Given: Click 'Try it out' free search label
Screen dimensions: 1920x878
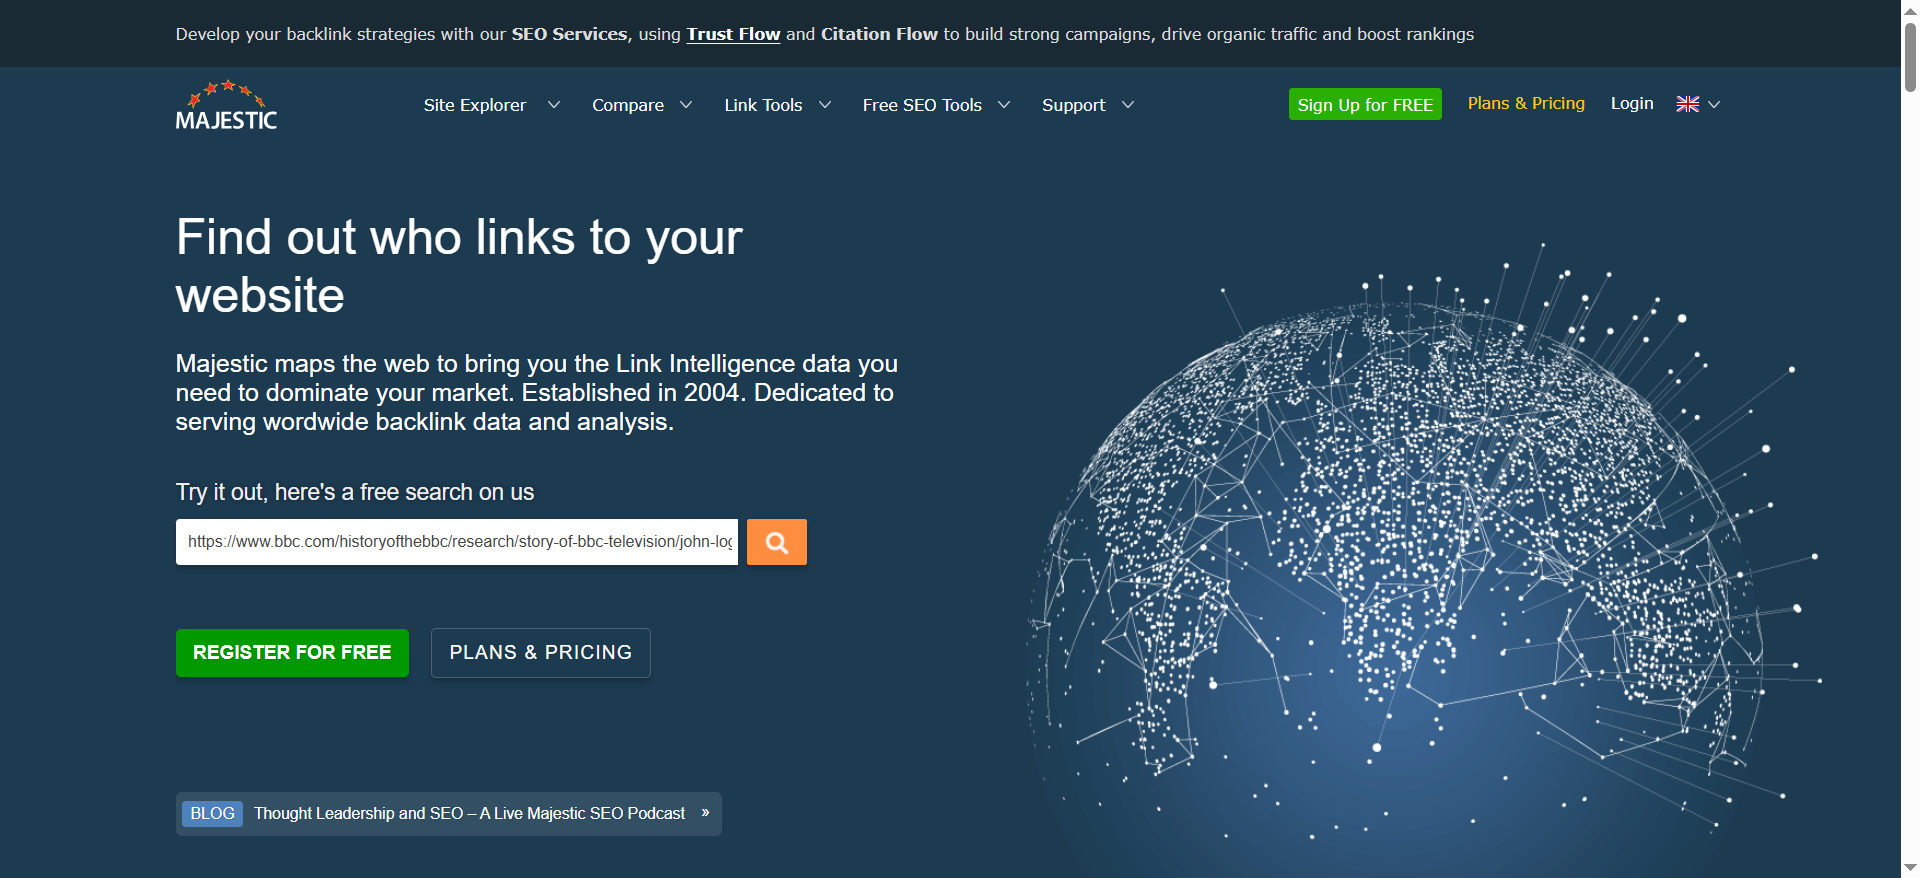Looking at the screenshot, I should point(355,492).
